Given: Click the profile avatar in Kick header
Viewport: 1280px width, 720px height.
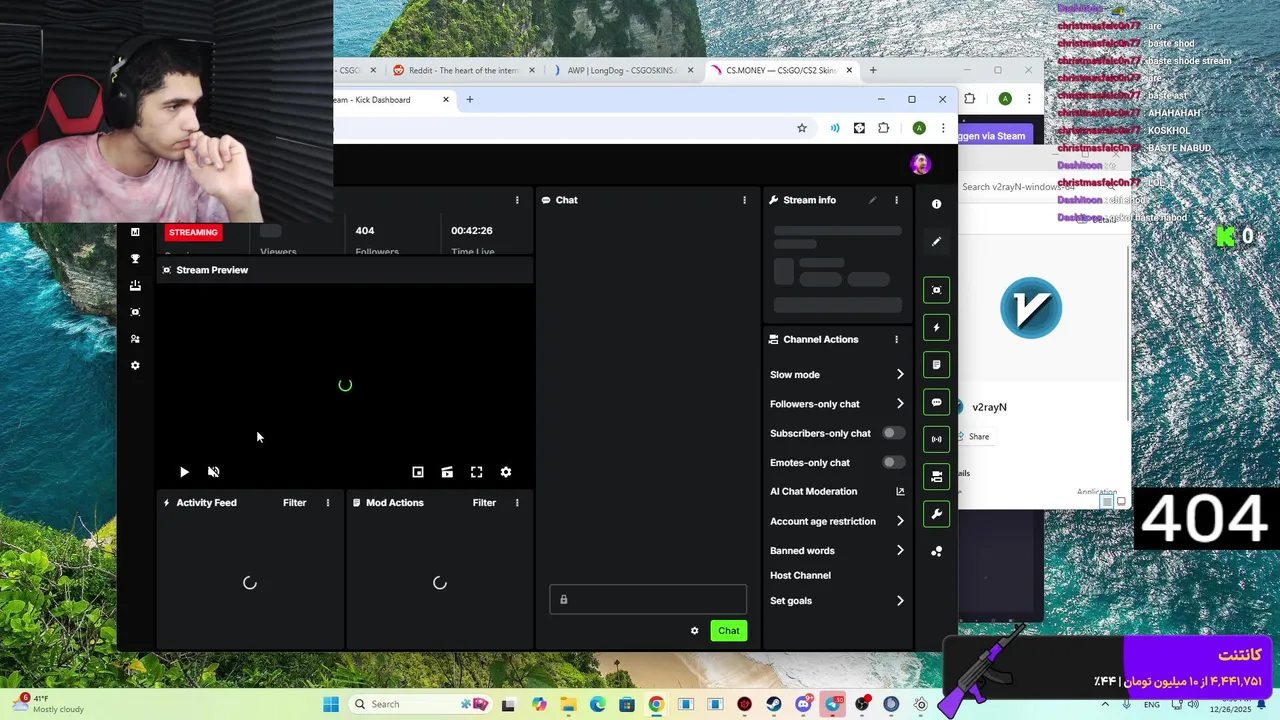Looking at the screenshot, I should 920,164.
